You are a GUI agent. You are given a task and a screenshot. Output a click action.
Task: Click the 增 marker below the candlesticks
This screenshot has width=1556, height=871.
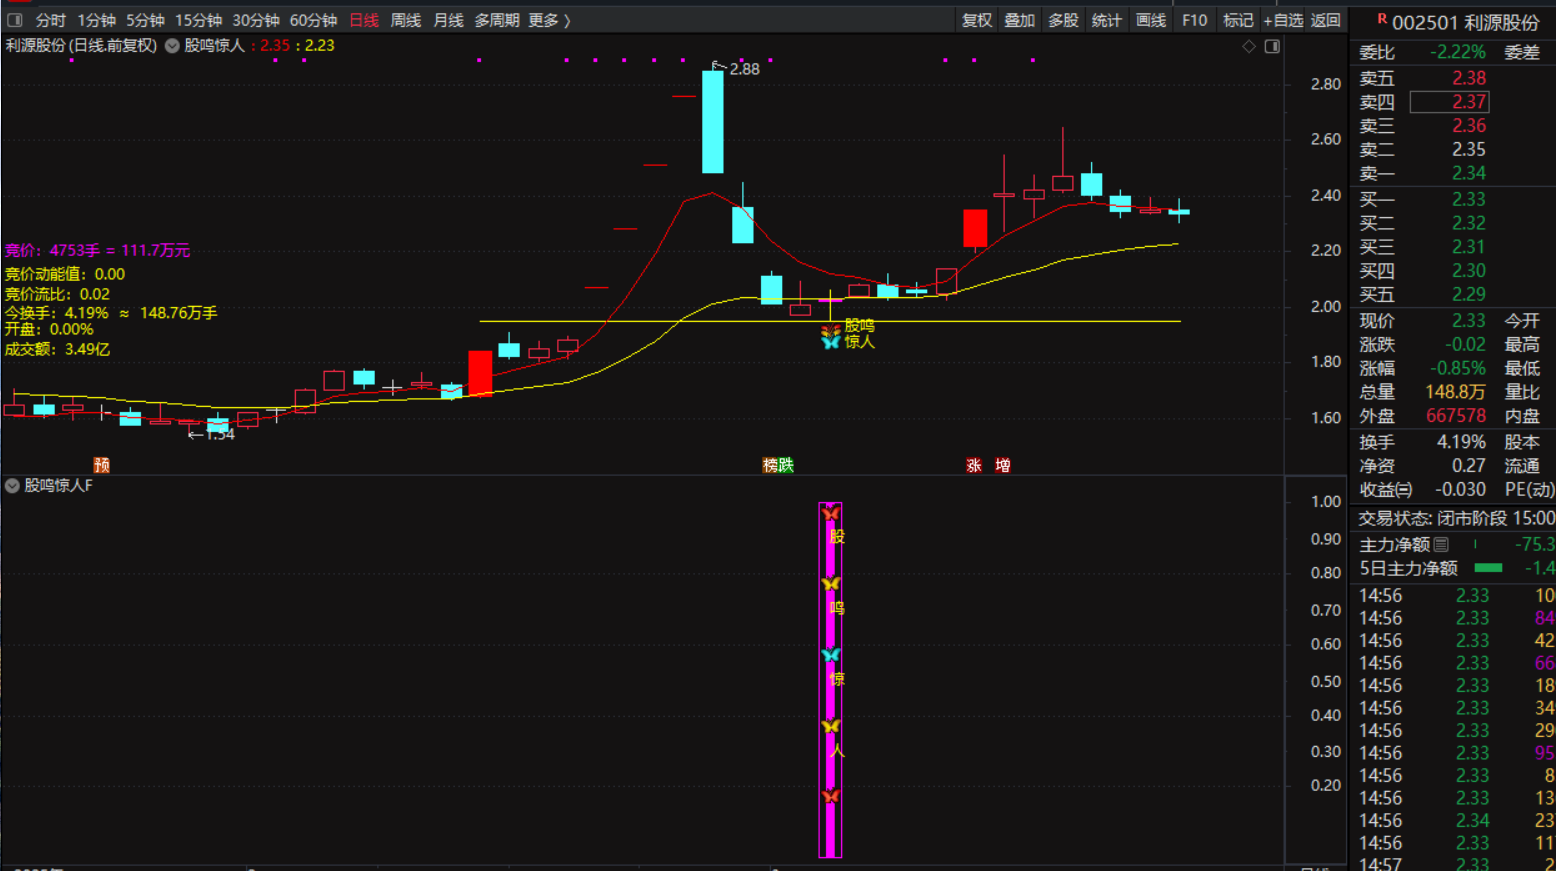1002,465
